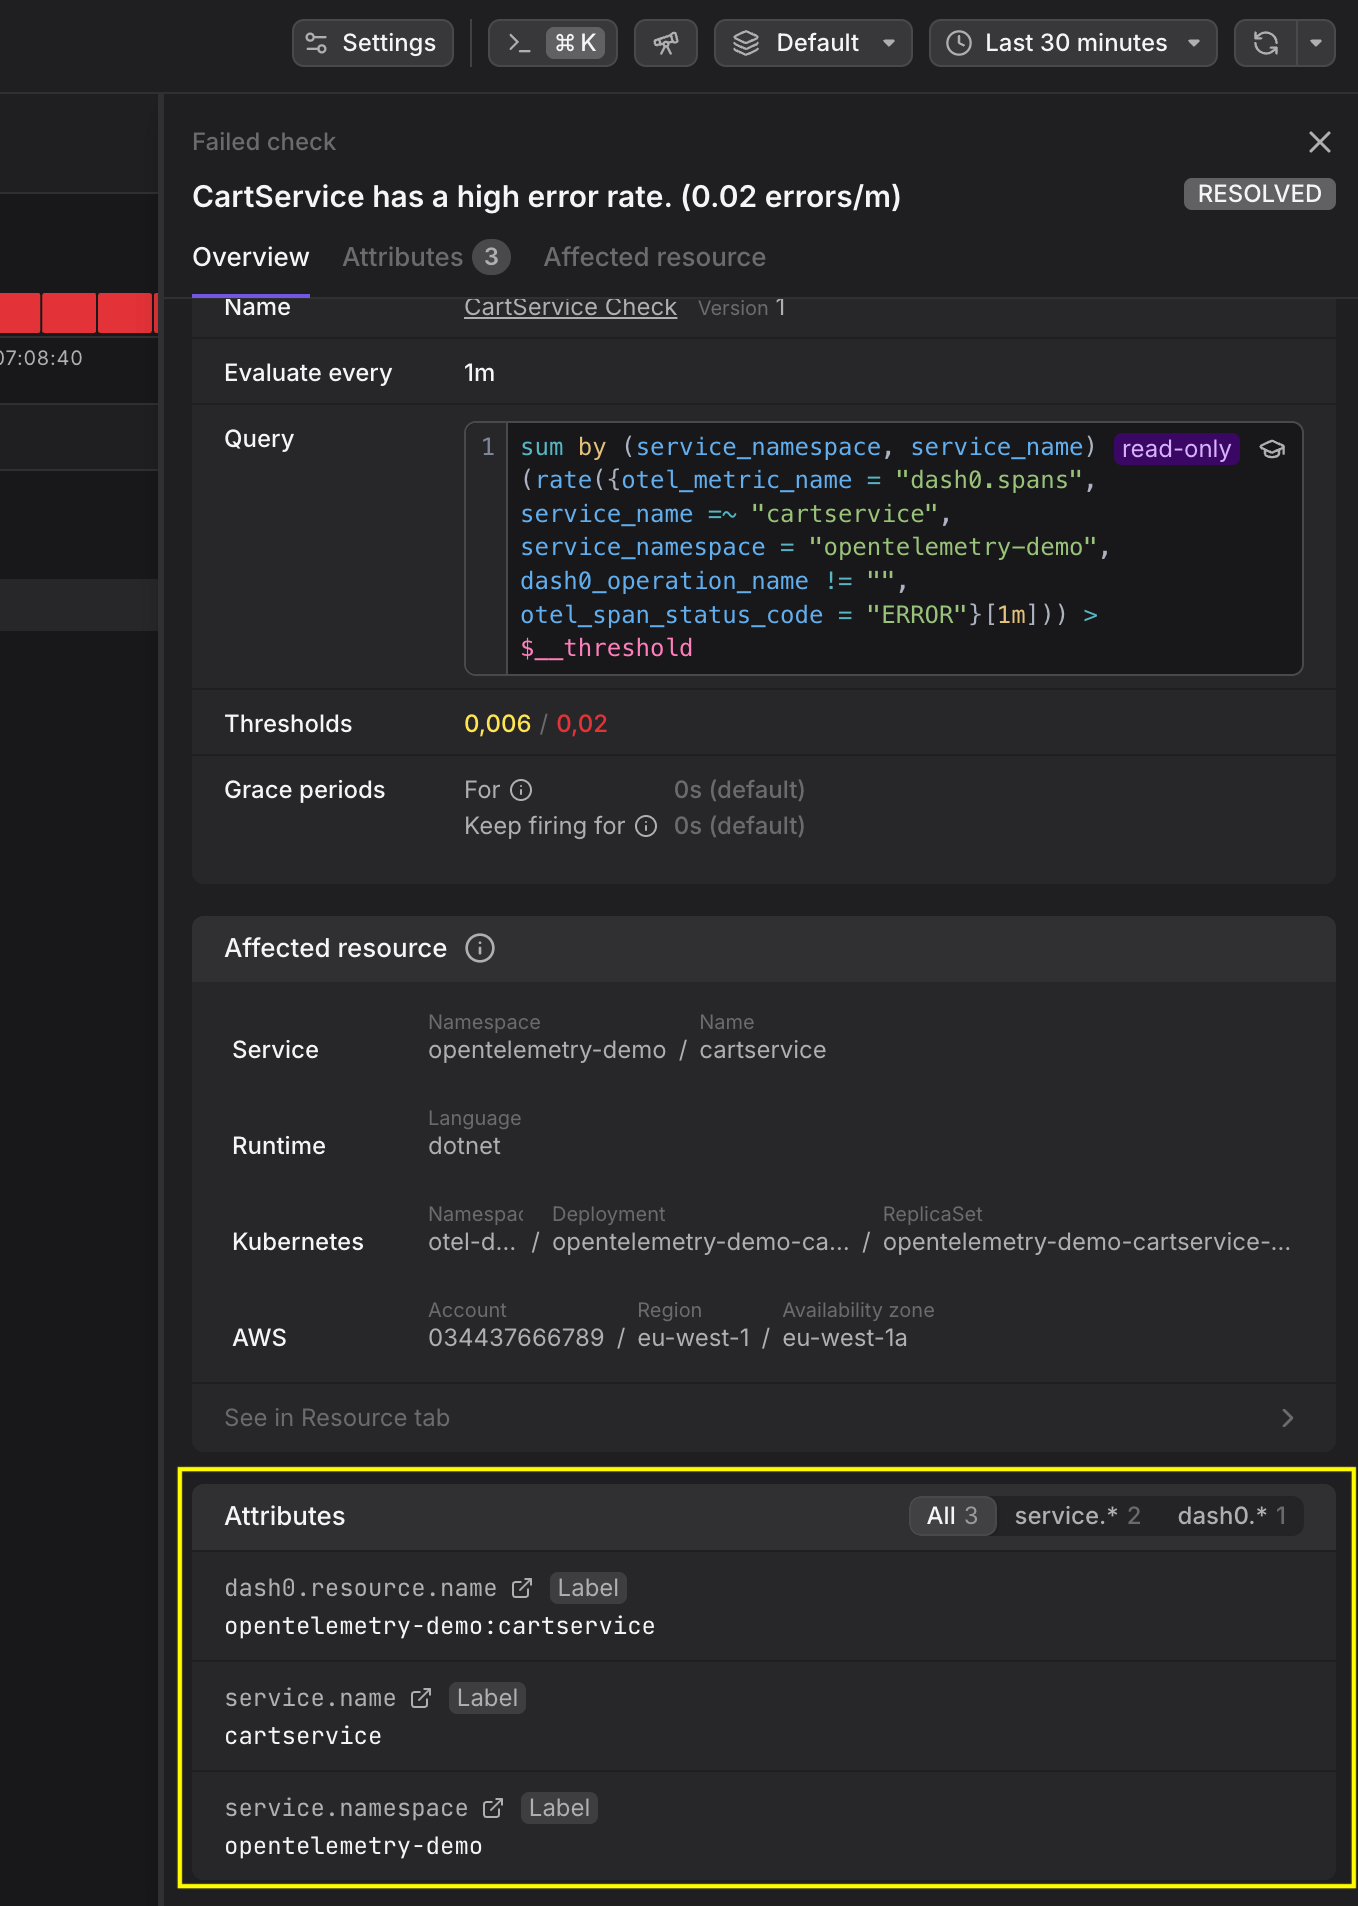Switch to the Attributes tab
This screenshot has height=1906, width=1358.
[426, 257]
